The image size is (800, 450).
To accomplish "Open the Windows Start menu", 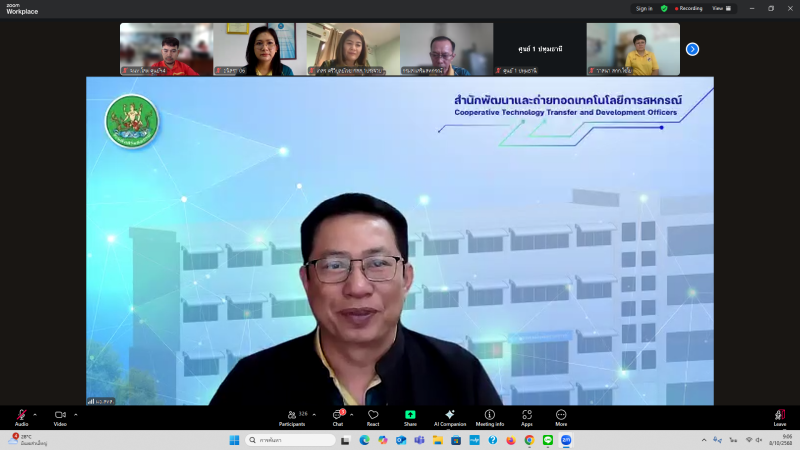I will [x=234, y=440].
